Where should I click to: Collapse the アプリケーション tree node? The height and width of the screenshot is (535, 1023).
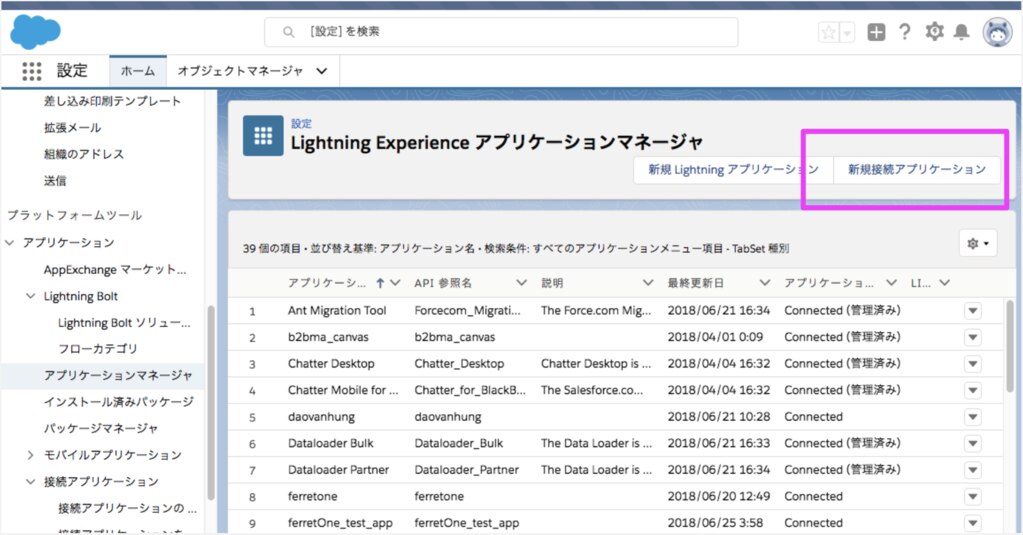point(10,243)
